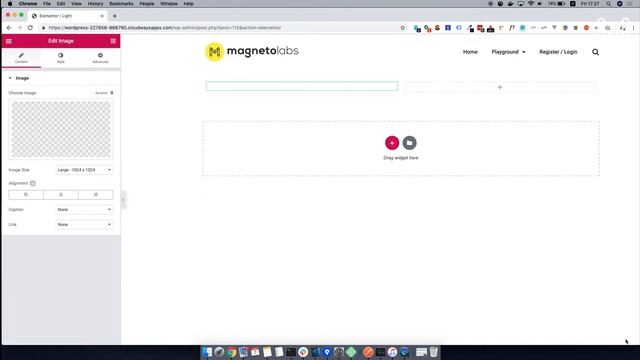
Task: Switch to the Advanced tab
Action: coord(100,58)
